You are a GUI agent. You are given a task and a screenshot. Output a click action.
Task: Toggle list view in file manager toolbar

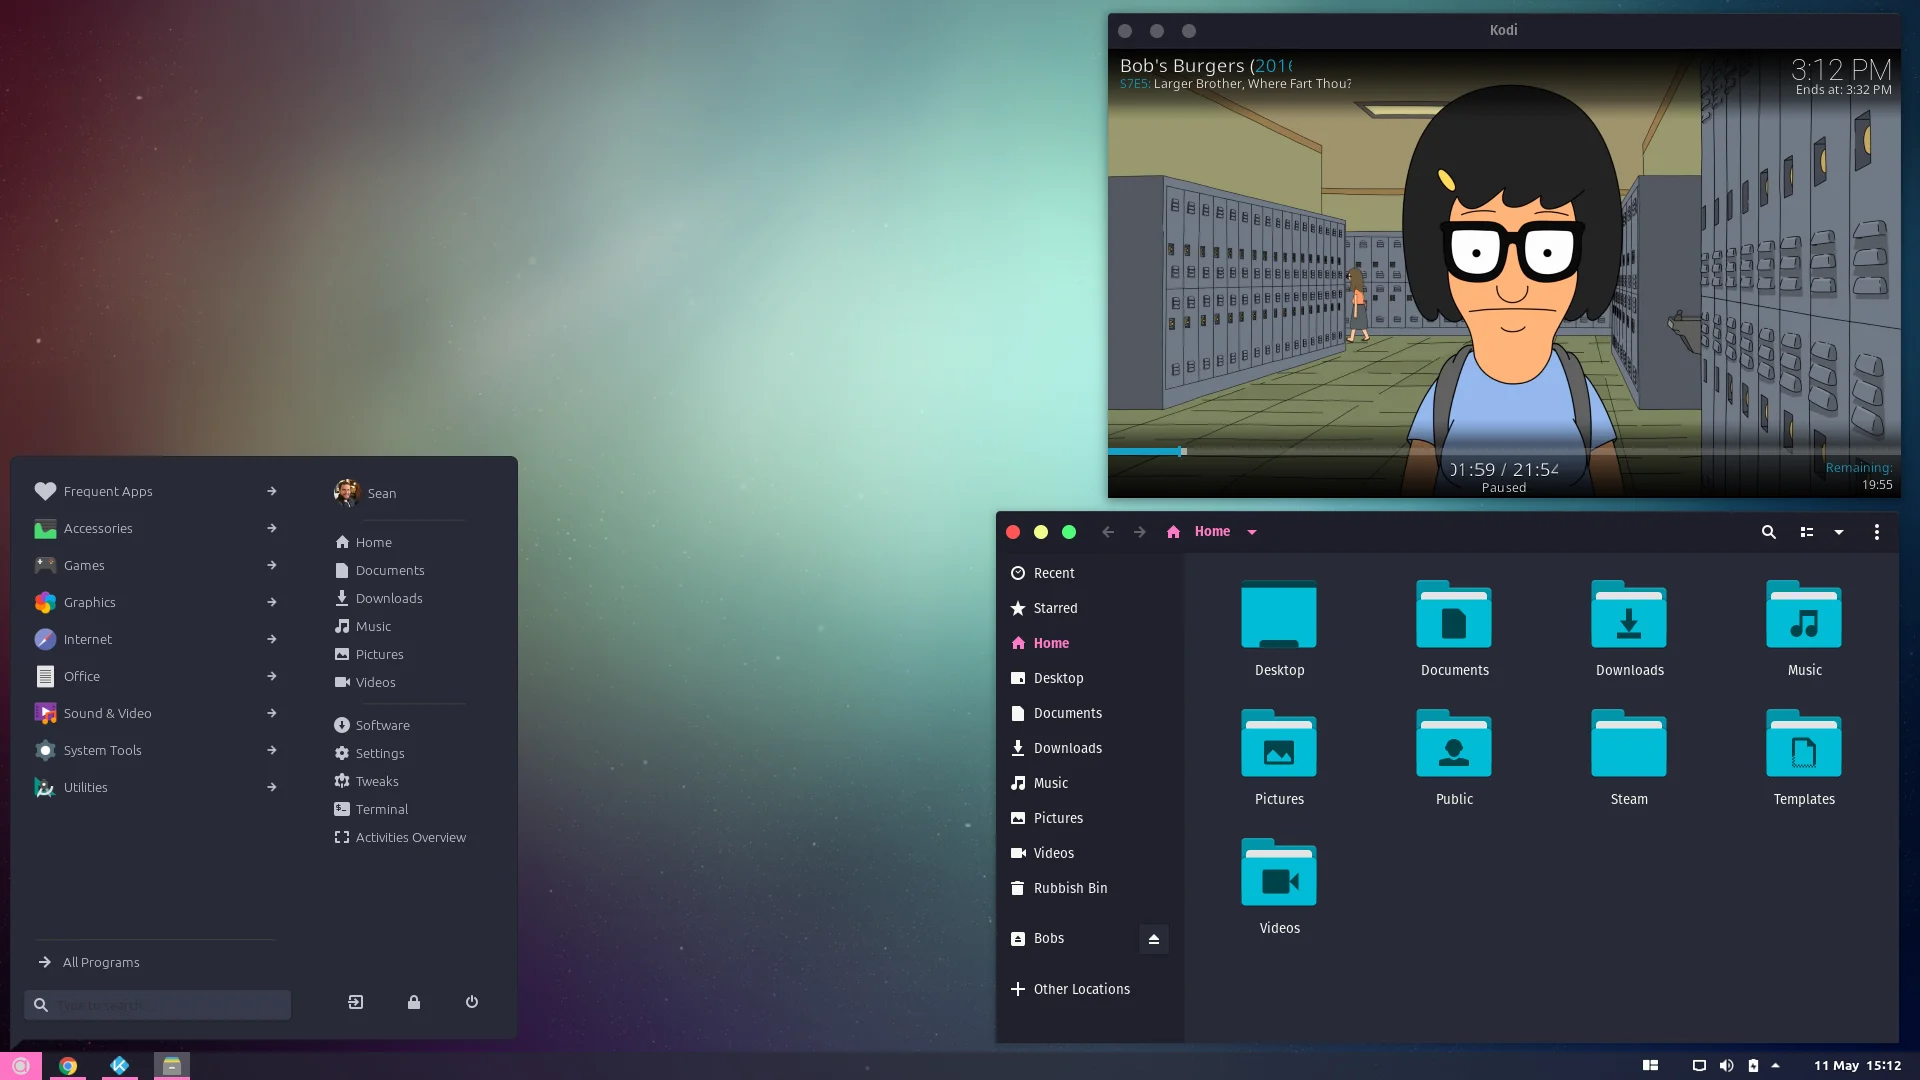[x=1807, y=532]
